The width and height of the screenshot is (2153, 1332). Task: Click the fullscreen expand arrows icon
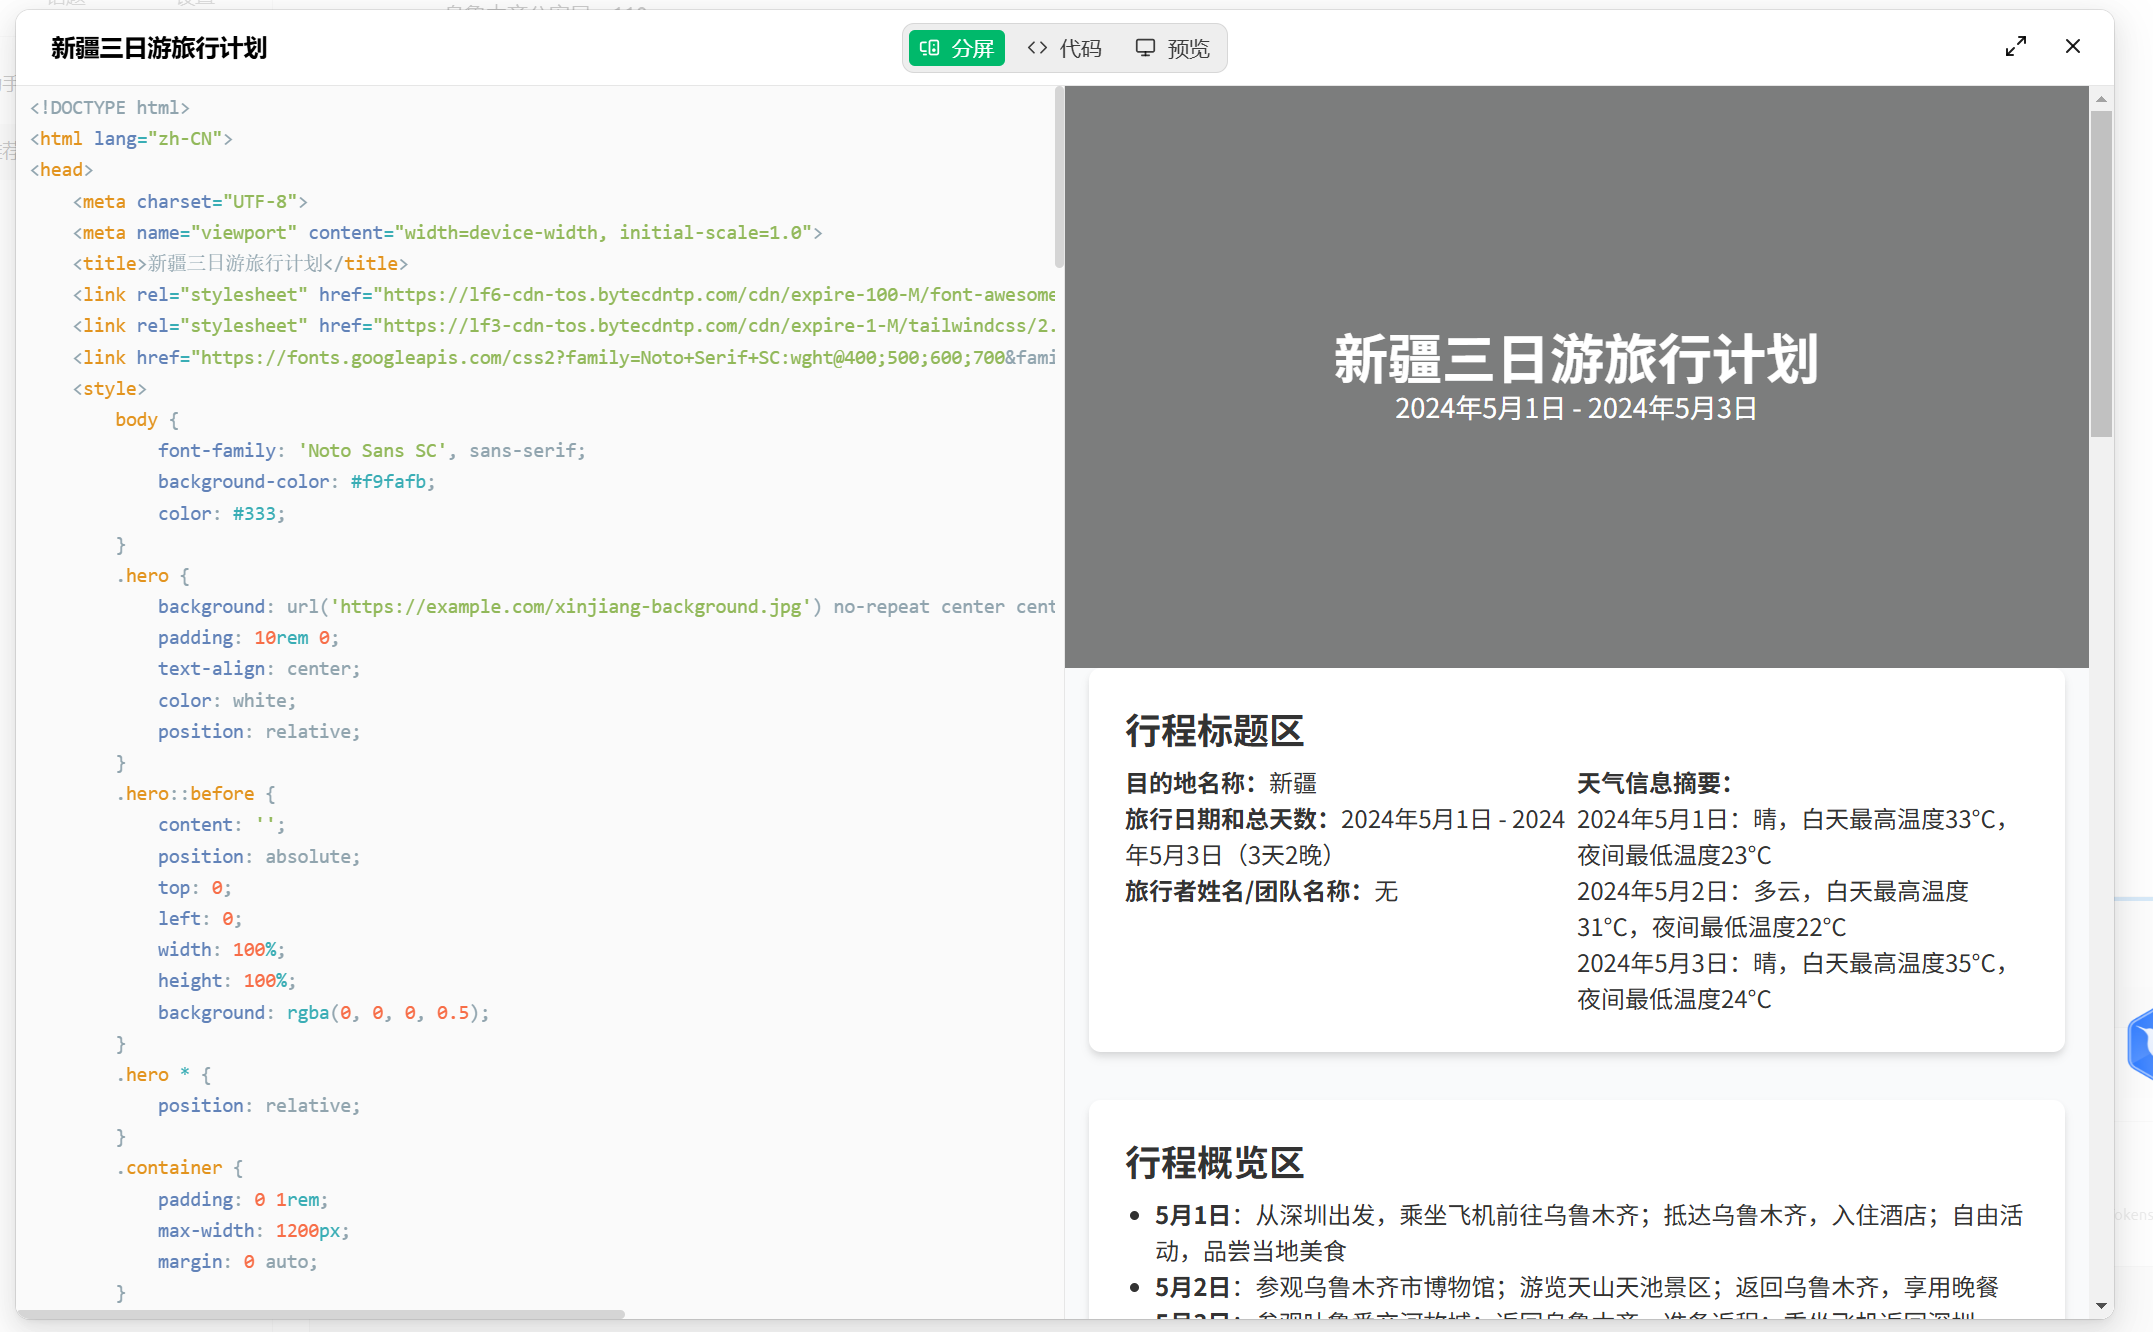click(2016, 47)
